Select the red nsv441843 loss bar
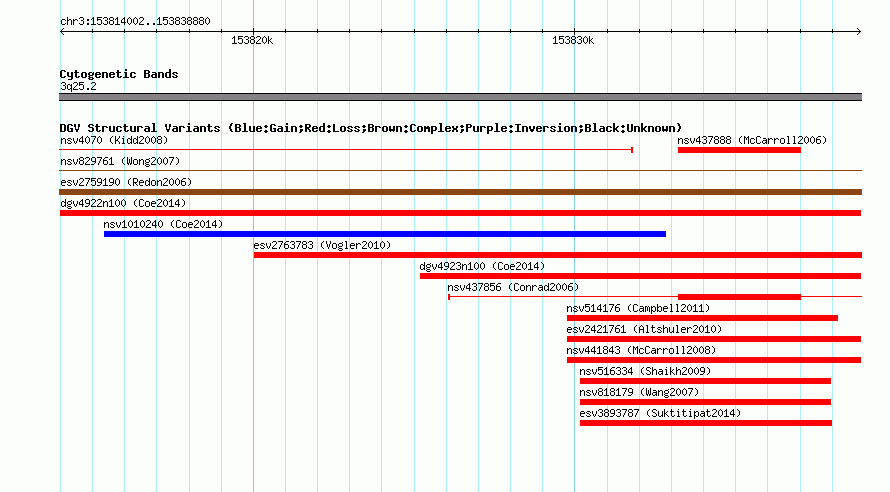The image size is (890, 492). point(714,360)
